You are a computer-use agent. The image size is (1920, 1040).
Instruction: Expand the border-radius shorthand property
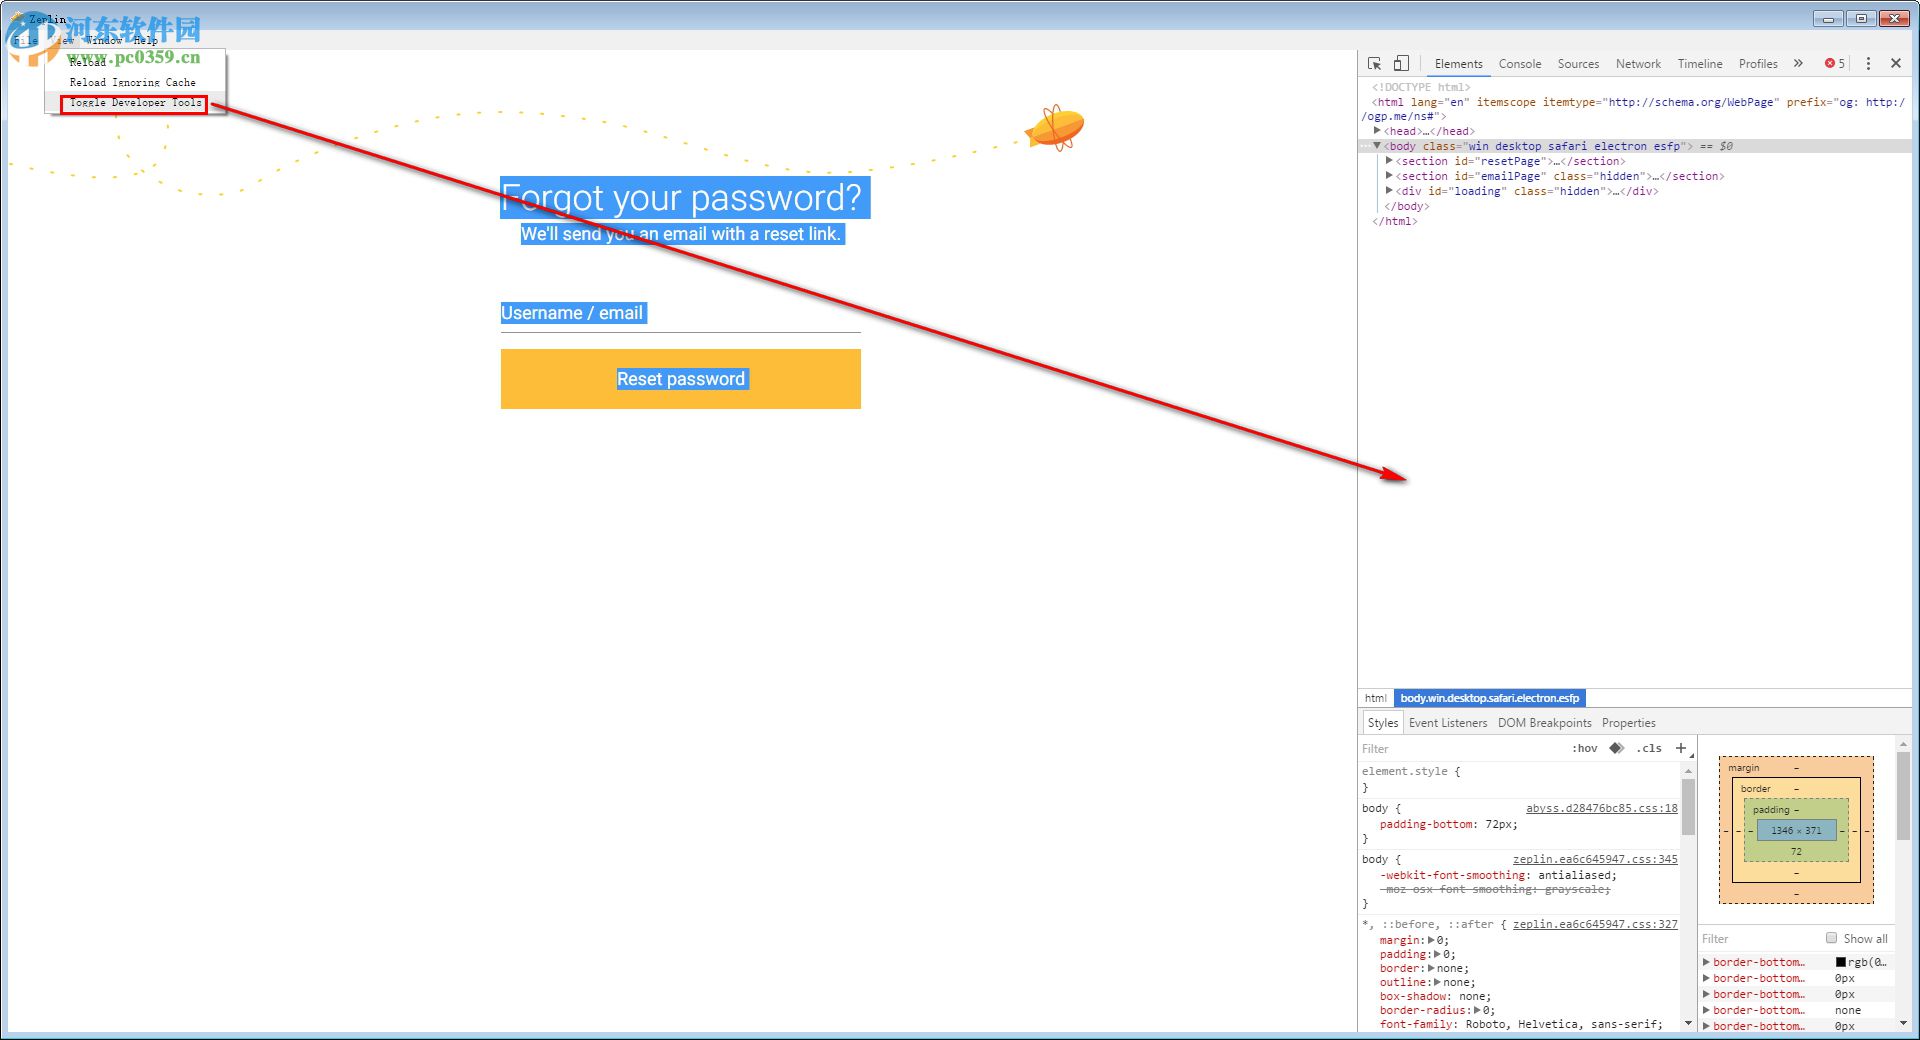point(1478,1010)
